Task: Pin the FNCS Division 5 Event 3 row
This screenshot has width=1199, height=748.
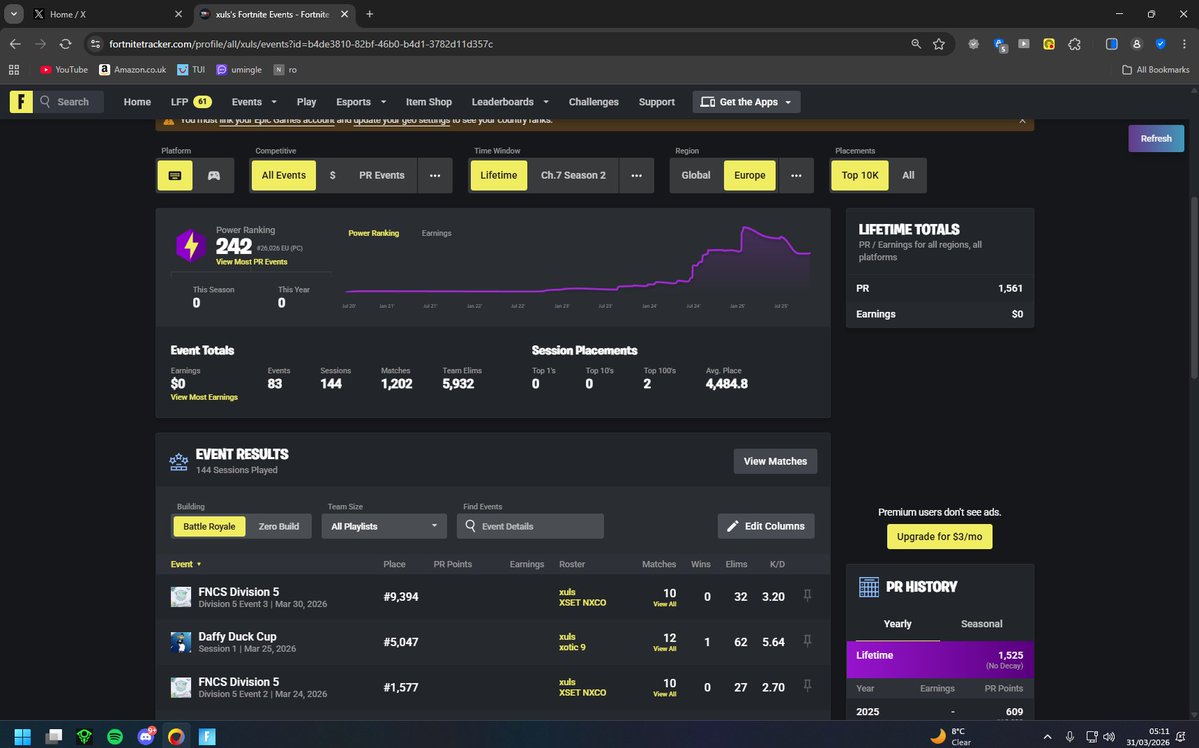Action: [x=807, y=595]
